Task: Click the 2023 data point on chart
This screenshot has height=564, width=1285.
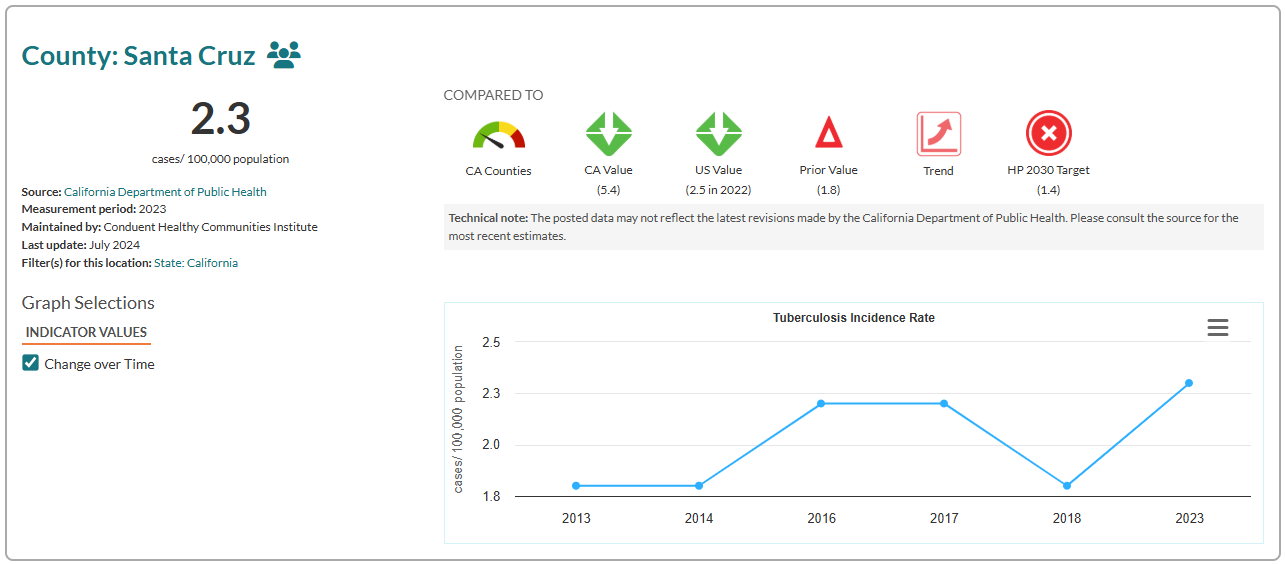Action: click(1188, 383)
